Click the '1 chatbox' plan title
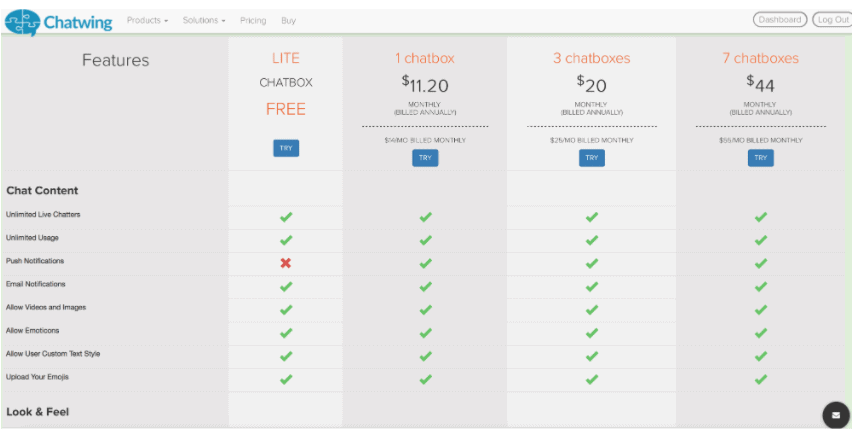Screen dimensions: 854x435 (425, 58)
